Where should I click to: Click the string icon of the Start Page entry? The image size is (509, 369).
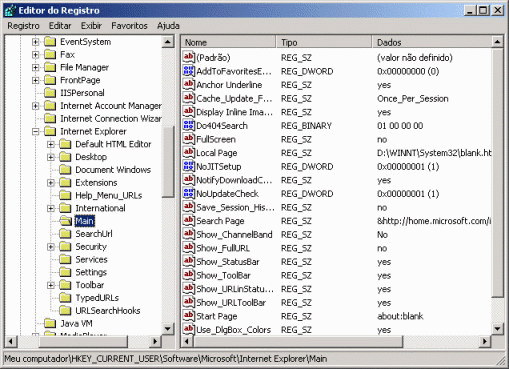pos(189,316)
